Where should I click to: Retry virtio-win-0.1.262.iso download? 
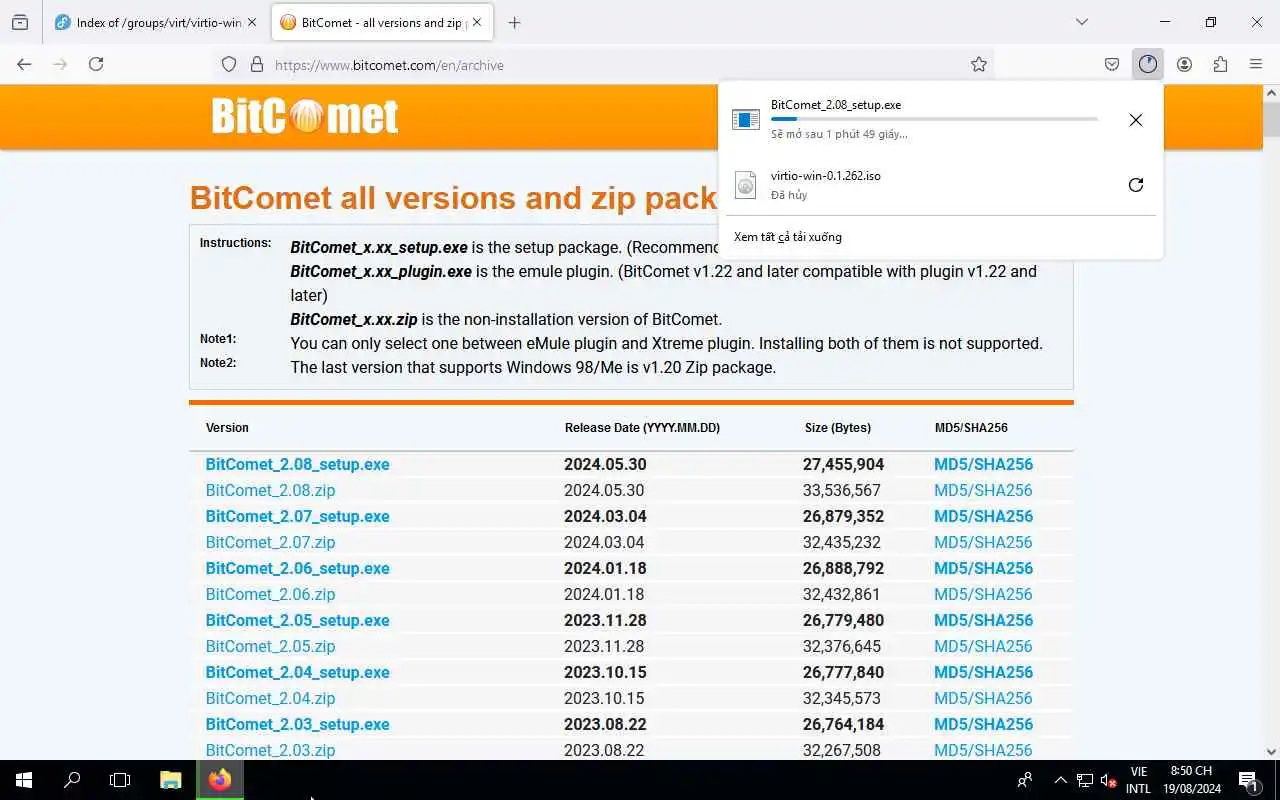1135,185
